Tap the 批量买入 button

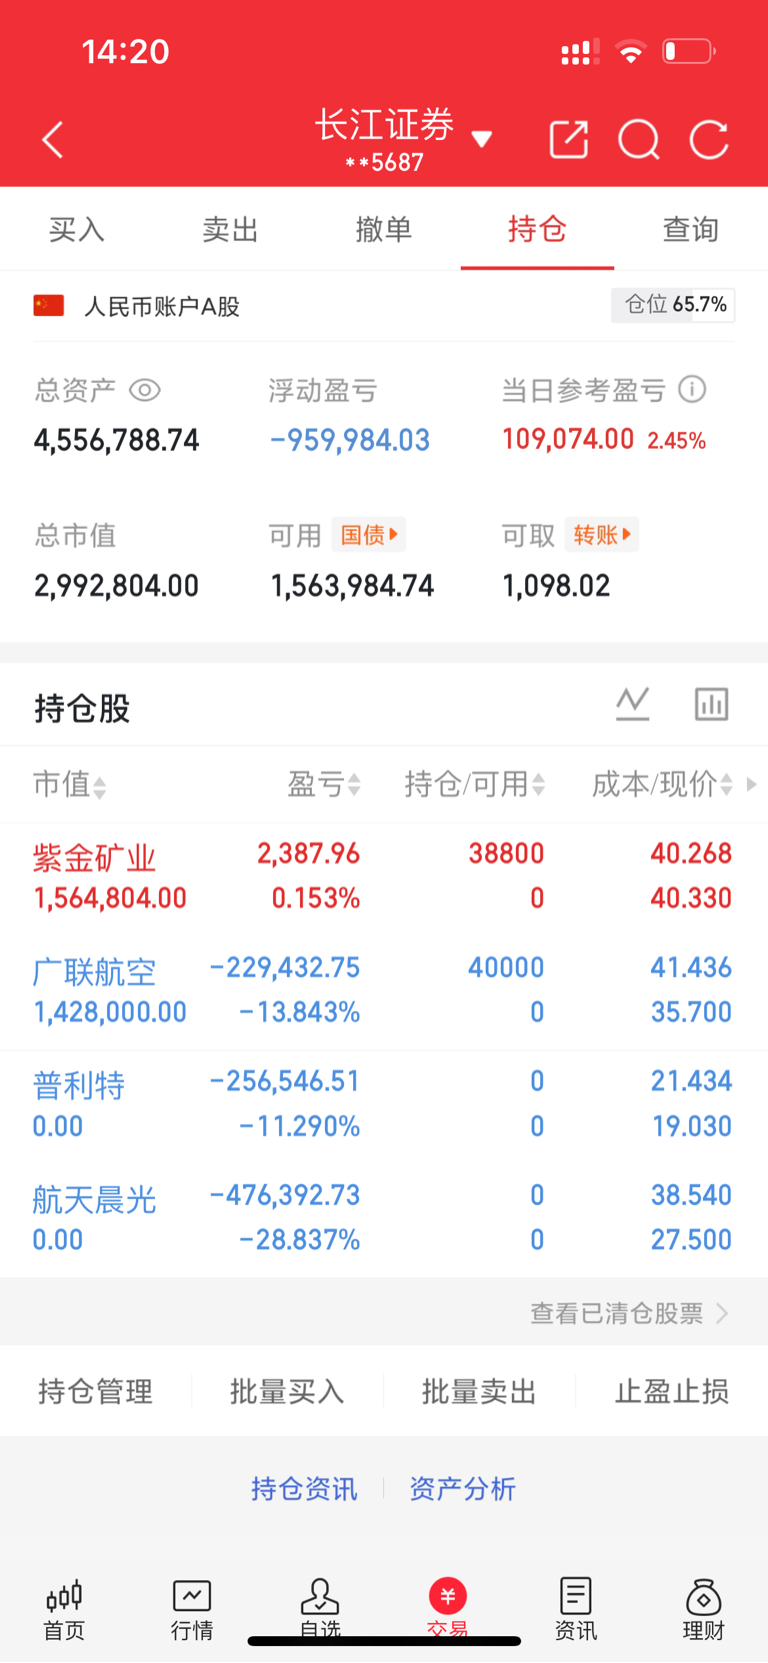click(x=287, y=1391)
